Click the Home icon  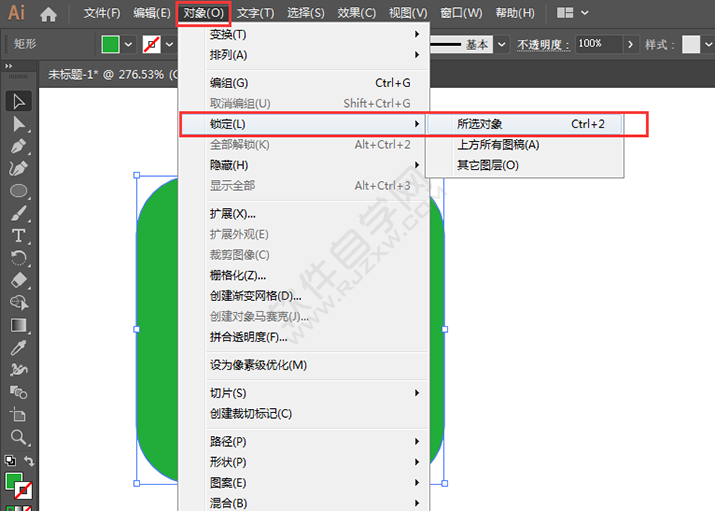pos(48,14)
